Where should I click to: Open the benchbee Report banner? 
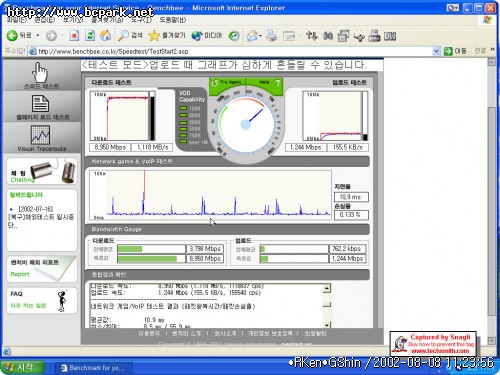click(x=42, y=269)
